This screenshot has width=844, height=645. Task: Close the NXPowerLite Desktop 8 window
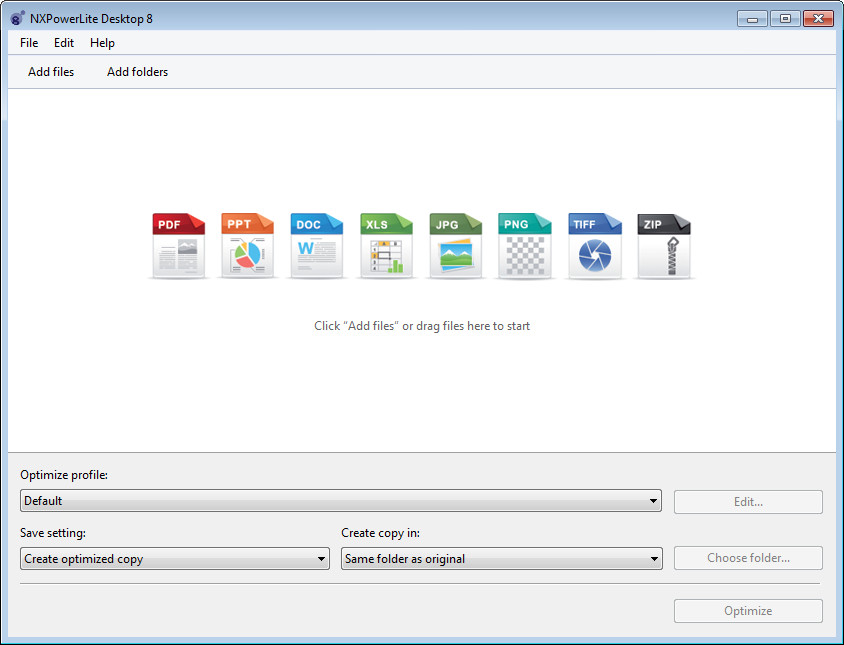coord(818,19)
